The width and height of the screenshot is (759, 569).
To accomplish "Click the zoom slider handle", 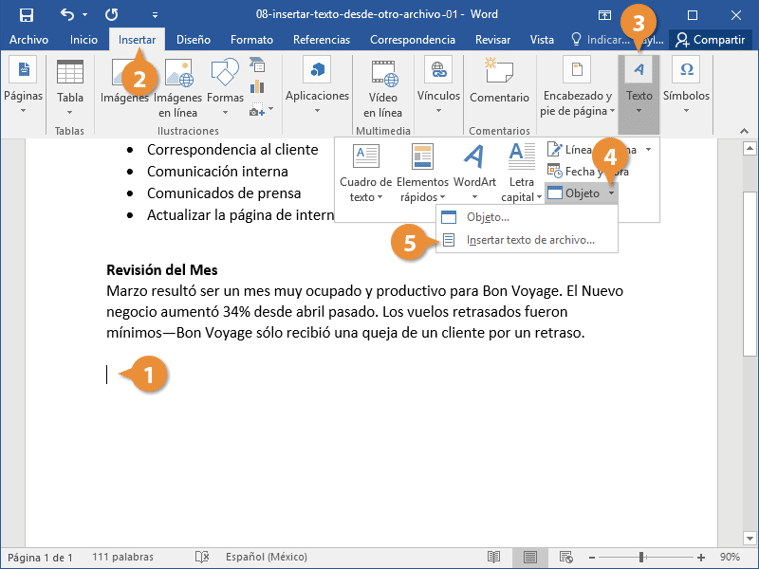I will point(641,557).
